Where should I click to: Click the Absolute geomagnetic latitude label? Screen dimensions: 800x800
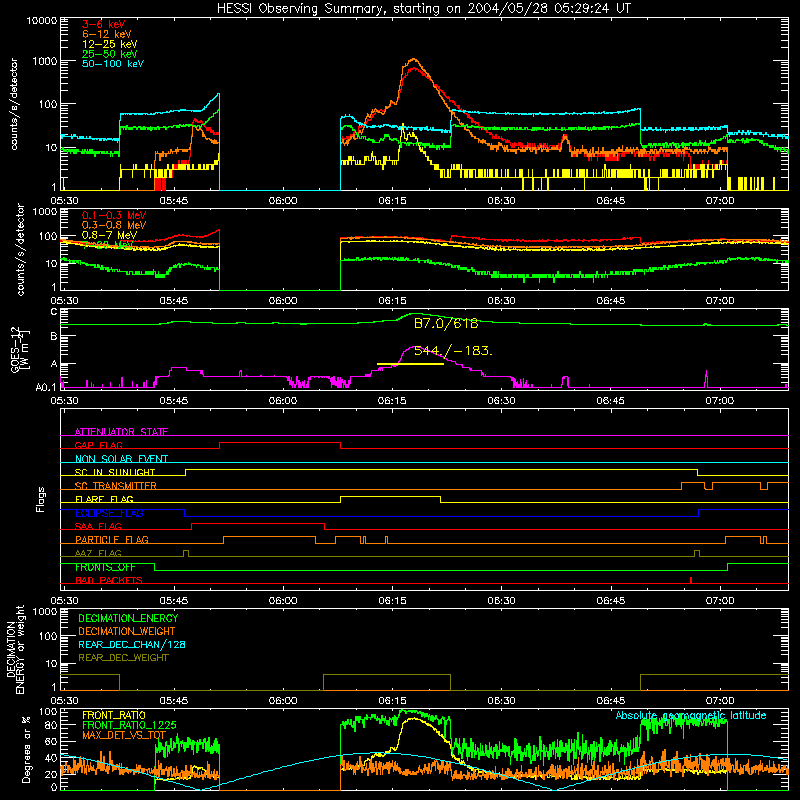coord(691,715)
